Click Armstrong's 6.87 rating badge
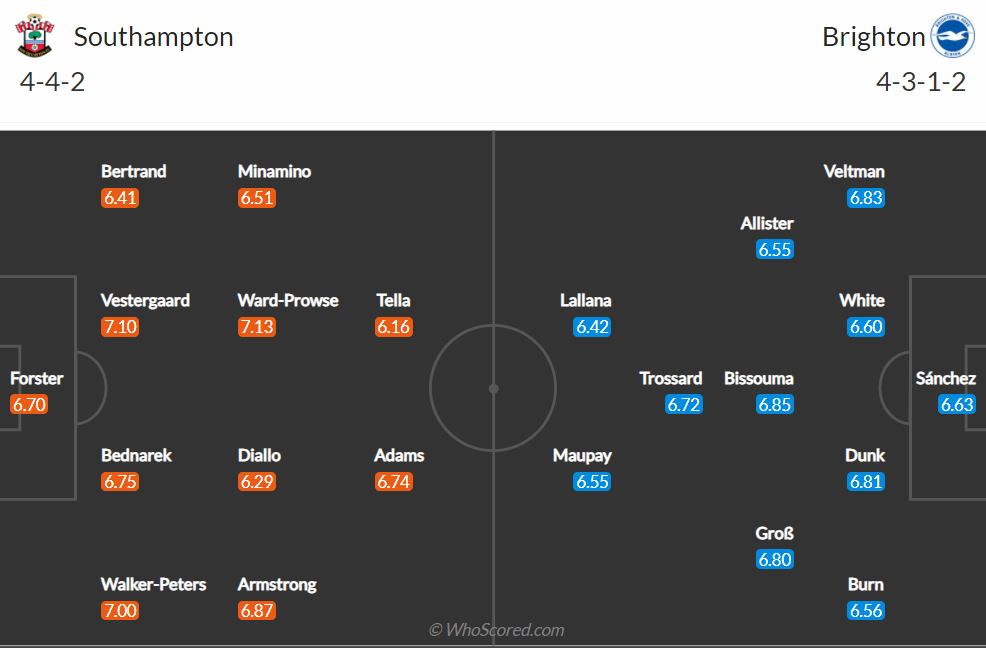The width and height of the screenshot is (986, 648). click(257, 611)
